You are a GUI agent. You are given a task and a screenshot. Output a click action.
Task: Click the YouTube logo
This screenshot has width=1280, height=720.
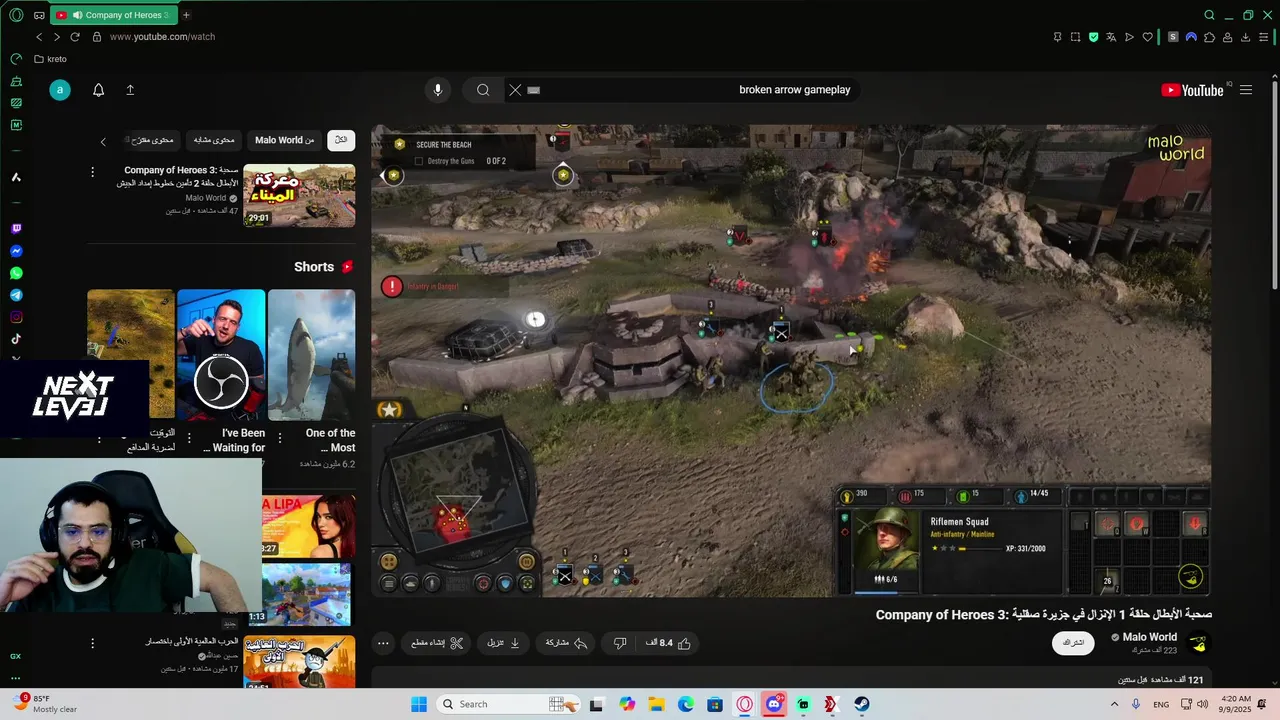1192,90
